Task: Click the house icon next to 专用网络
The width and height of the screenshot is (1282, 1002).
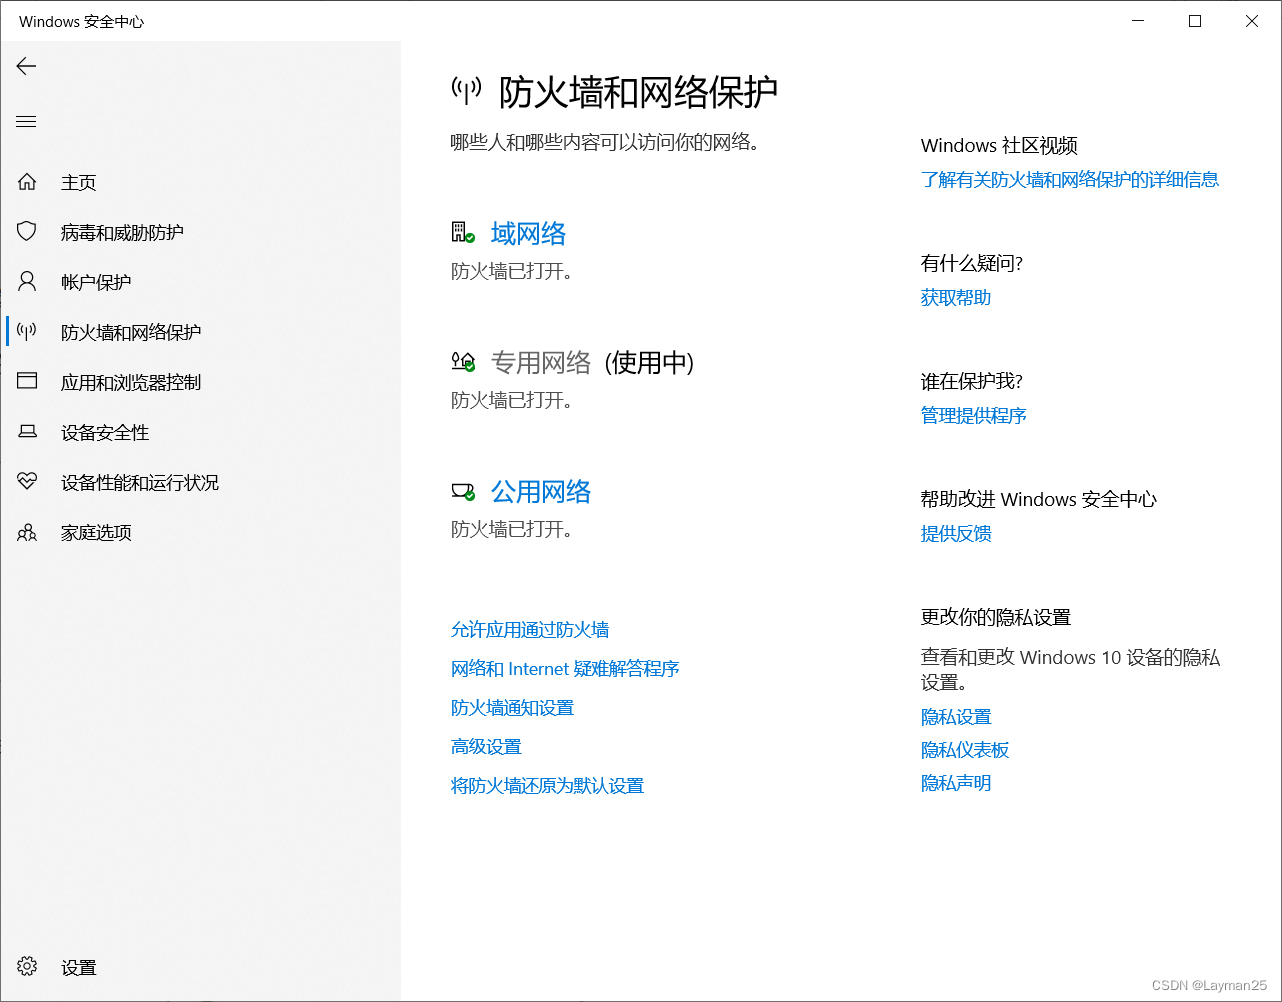Action: coord(463,362)
